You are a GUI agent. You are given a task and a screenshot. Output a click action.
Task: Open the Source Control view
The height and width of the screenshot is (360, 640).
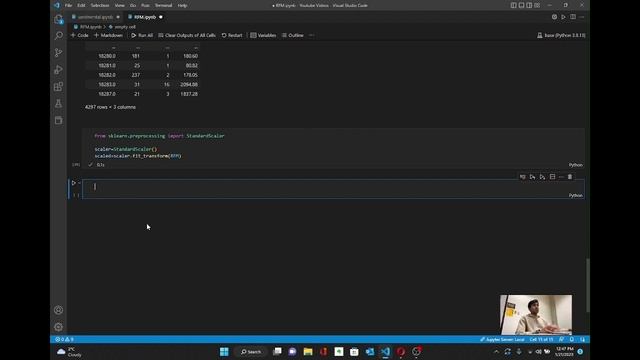coord(58,53)
